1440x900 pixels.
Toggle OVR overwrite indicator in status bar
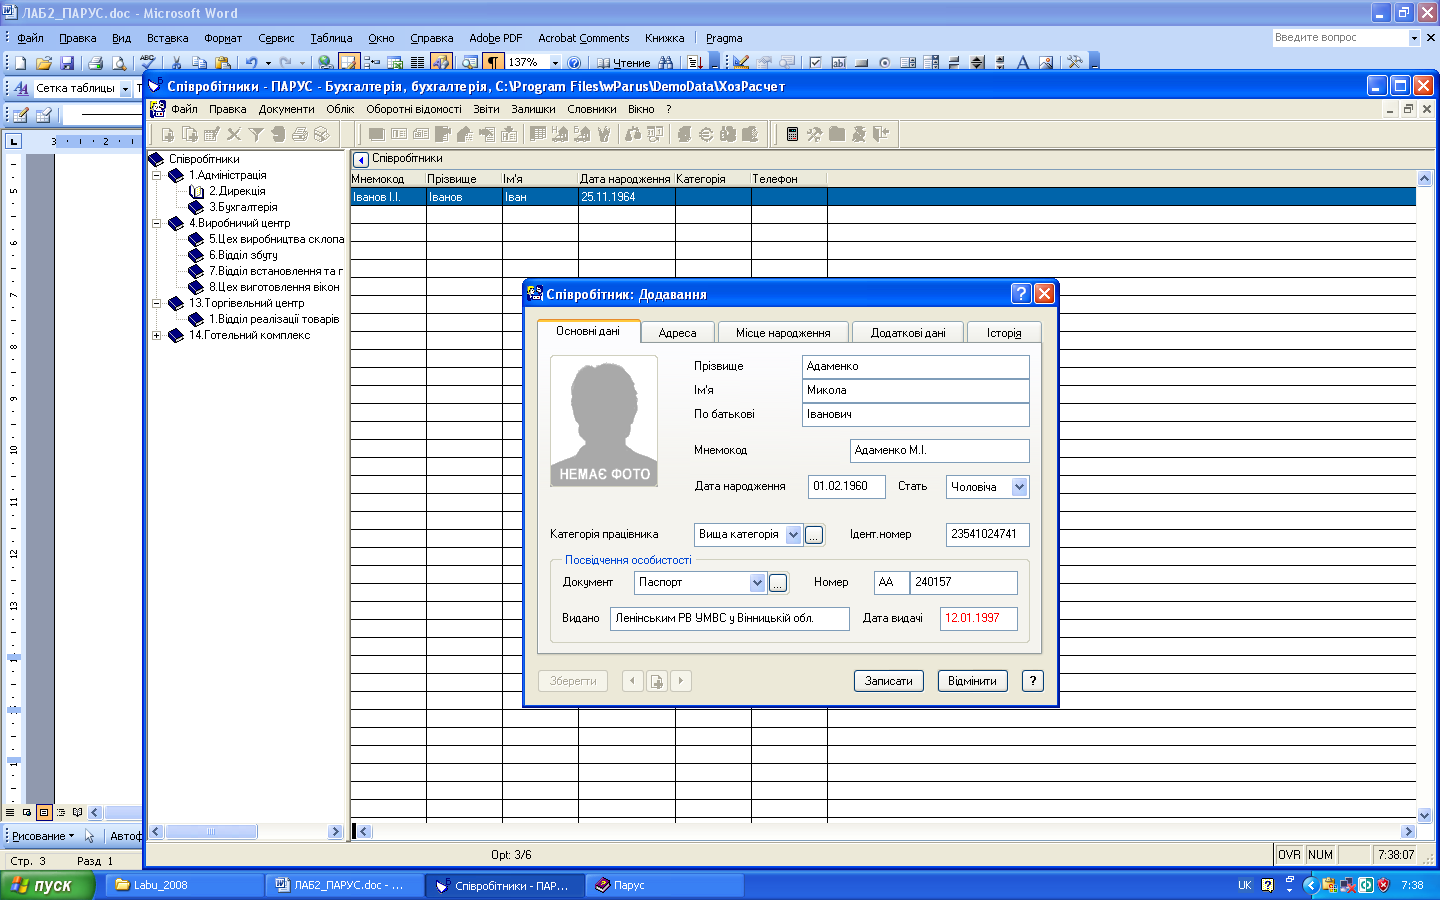tap(1289, 855)
